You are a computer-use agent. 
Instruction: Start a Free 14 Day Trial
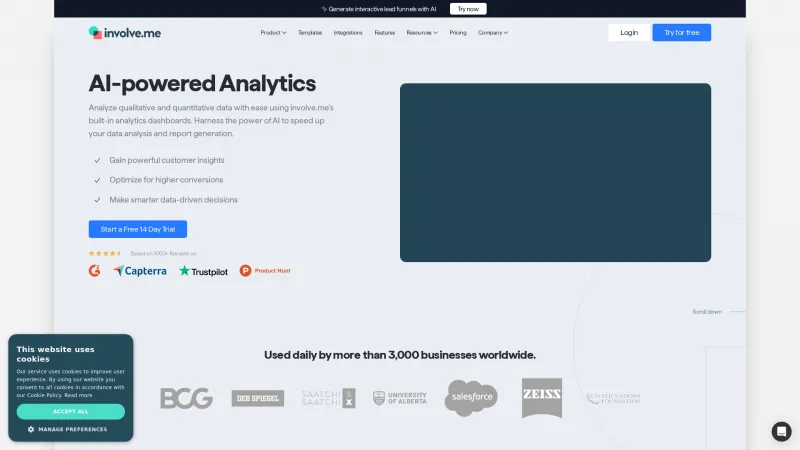tap(138, 229)
